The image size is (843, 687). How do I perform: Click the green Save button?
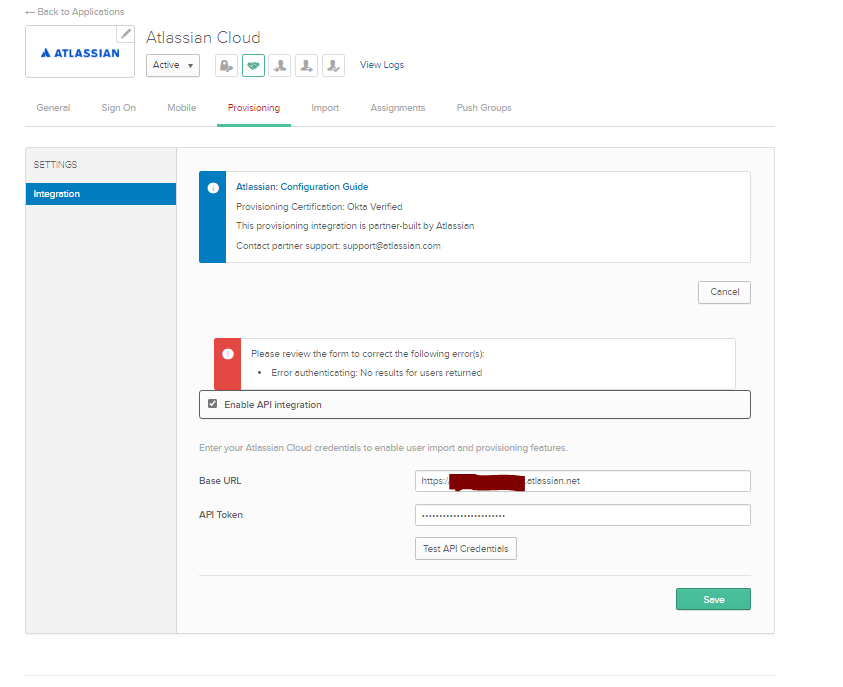(x=713, y=599)
